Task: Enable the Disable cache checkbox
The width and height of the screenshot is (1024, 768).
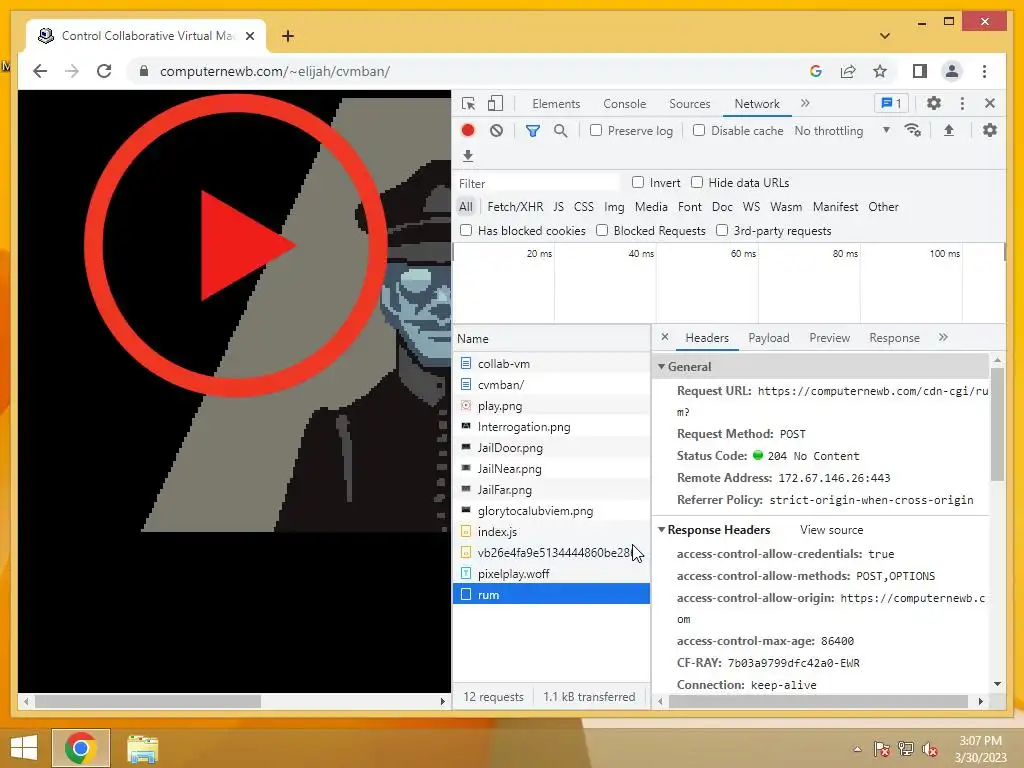Action: click(x=699, y=130)
